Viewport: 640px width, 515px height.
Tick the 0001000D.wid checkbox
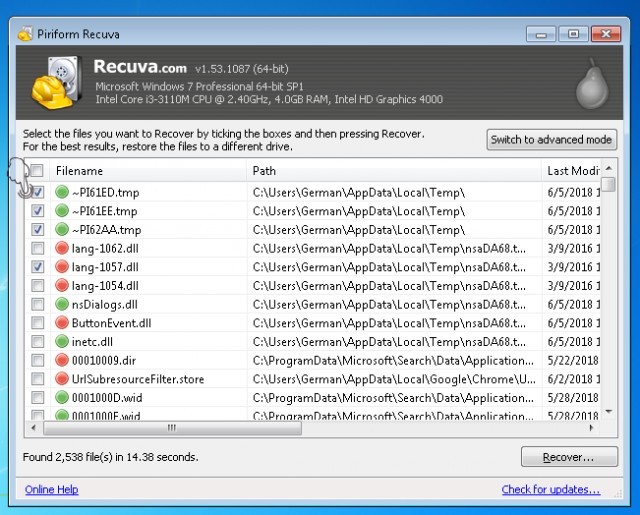[x=38, y=397]
